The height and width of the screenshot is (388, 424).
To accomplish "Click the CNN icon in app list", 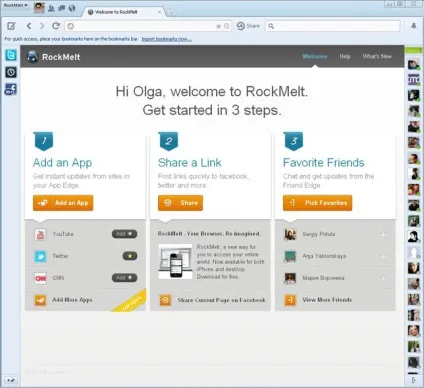I will tap(41, 278).
